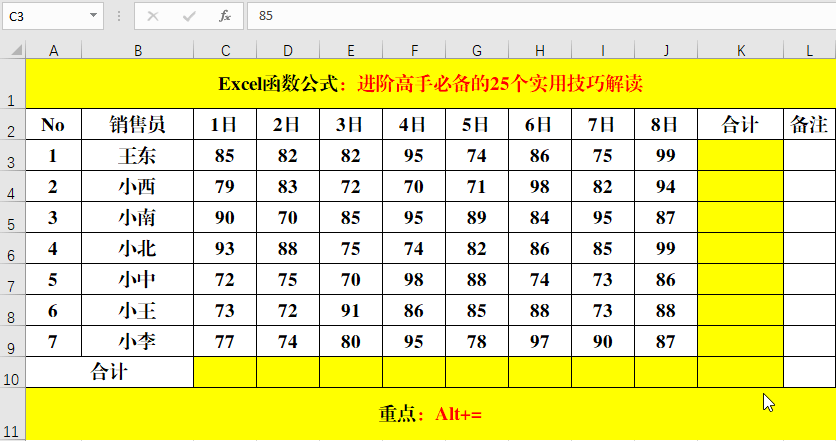The image size is (836, 441).
Task: Click 王东's empty 备注 cell
Action: point(809,155)
